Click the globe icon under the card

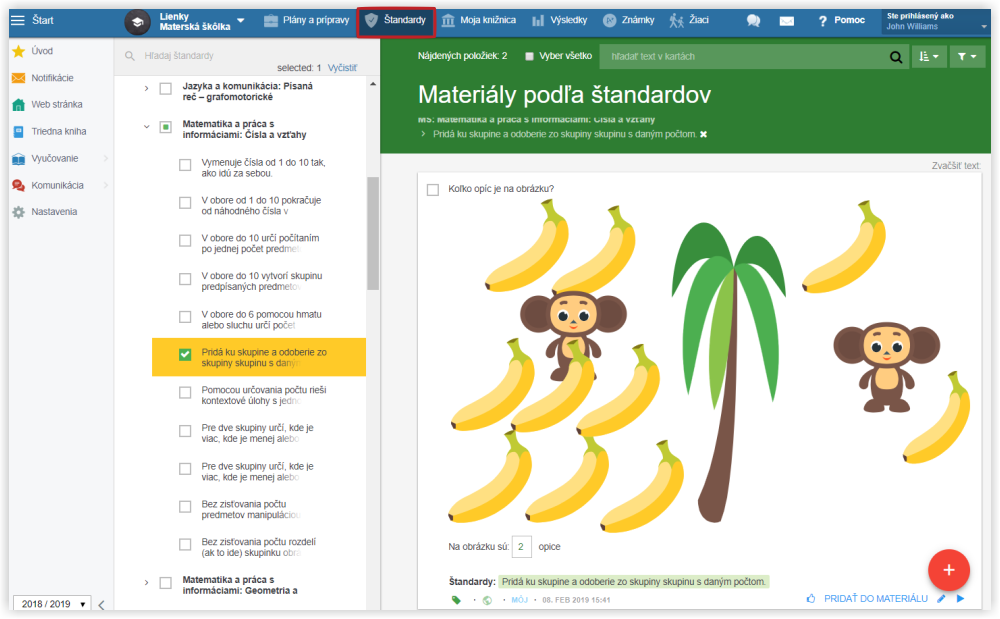click(487, 600)
